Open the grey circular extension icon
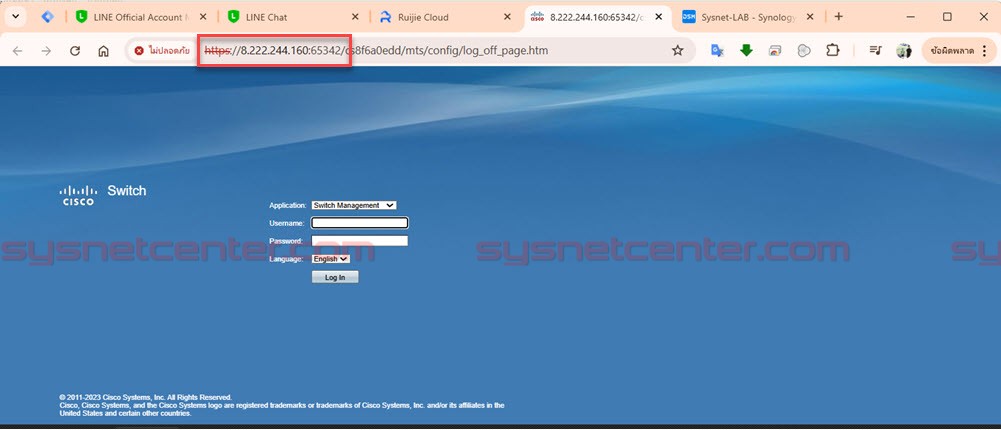 [804, 51]
